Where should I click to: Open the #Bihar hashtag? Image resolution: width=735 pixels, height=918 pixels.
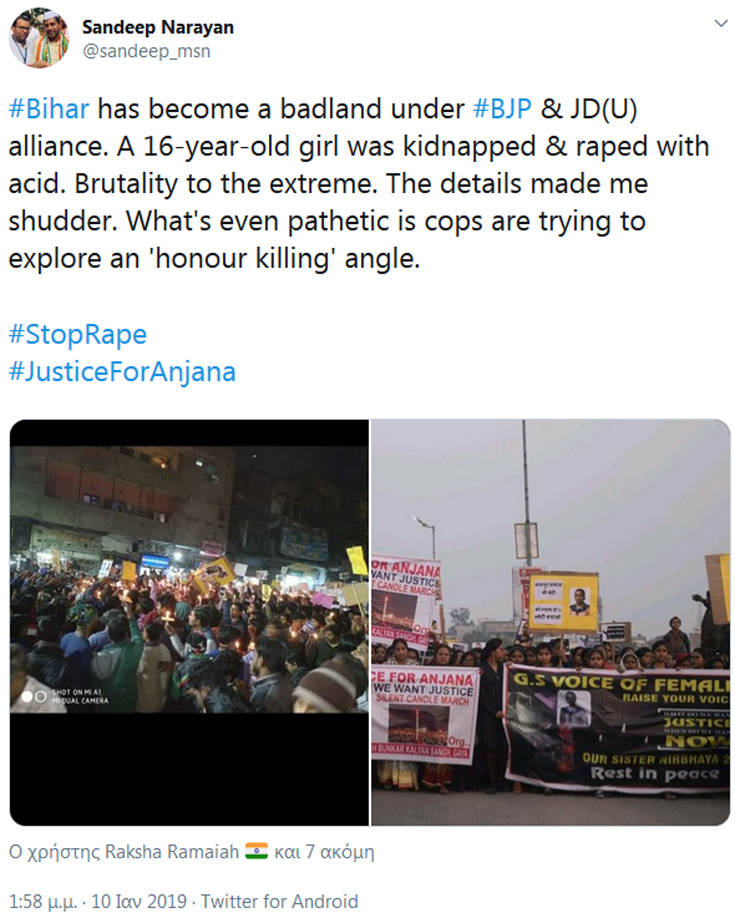49,109
